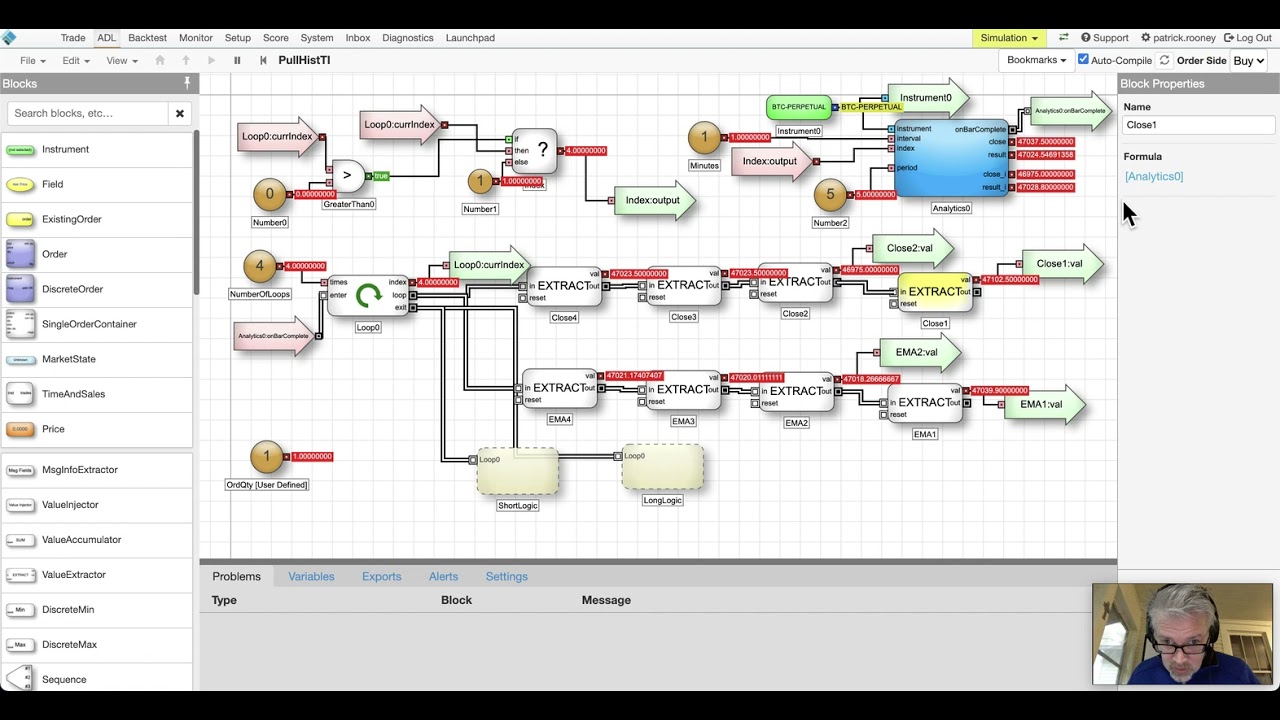
Task: Select the NumberOfLoops number block
Action: click(260, 266)
